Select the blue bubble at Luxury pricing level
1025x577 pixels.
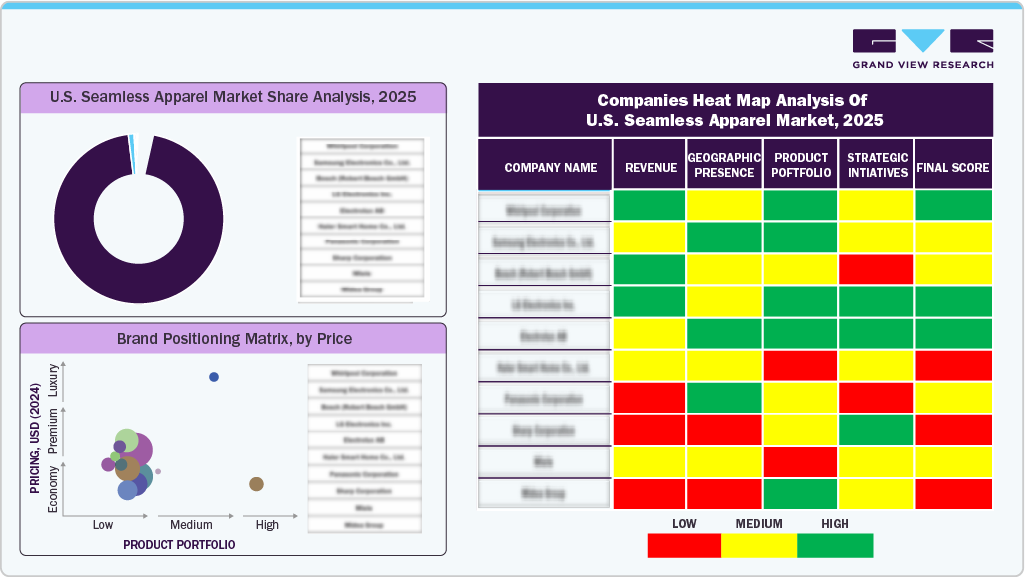213,377
